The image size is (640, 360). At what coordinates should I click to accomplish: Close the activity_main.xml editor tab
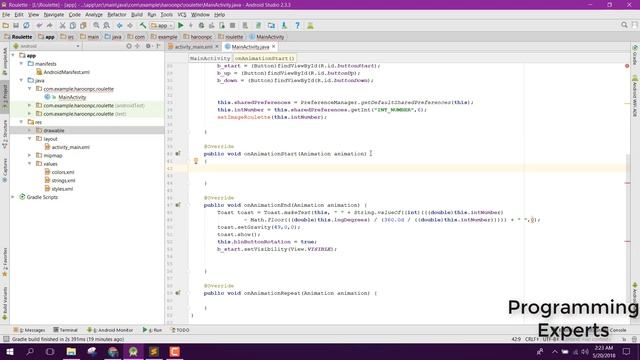[x=217, y=47]
